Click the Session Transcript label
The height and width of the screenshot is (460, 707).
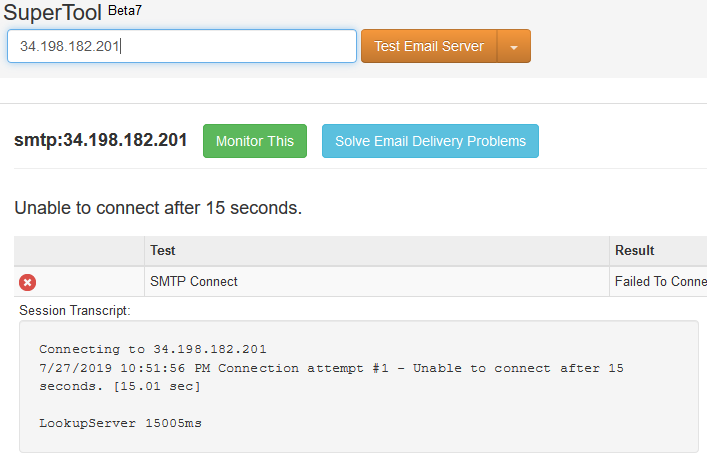[75, 310]
